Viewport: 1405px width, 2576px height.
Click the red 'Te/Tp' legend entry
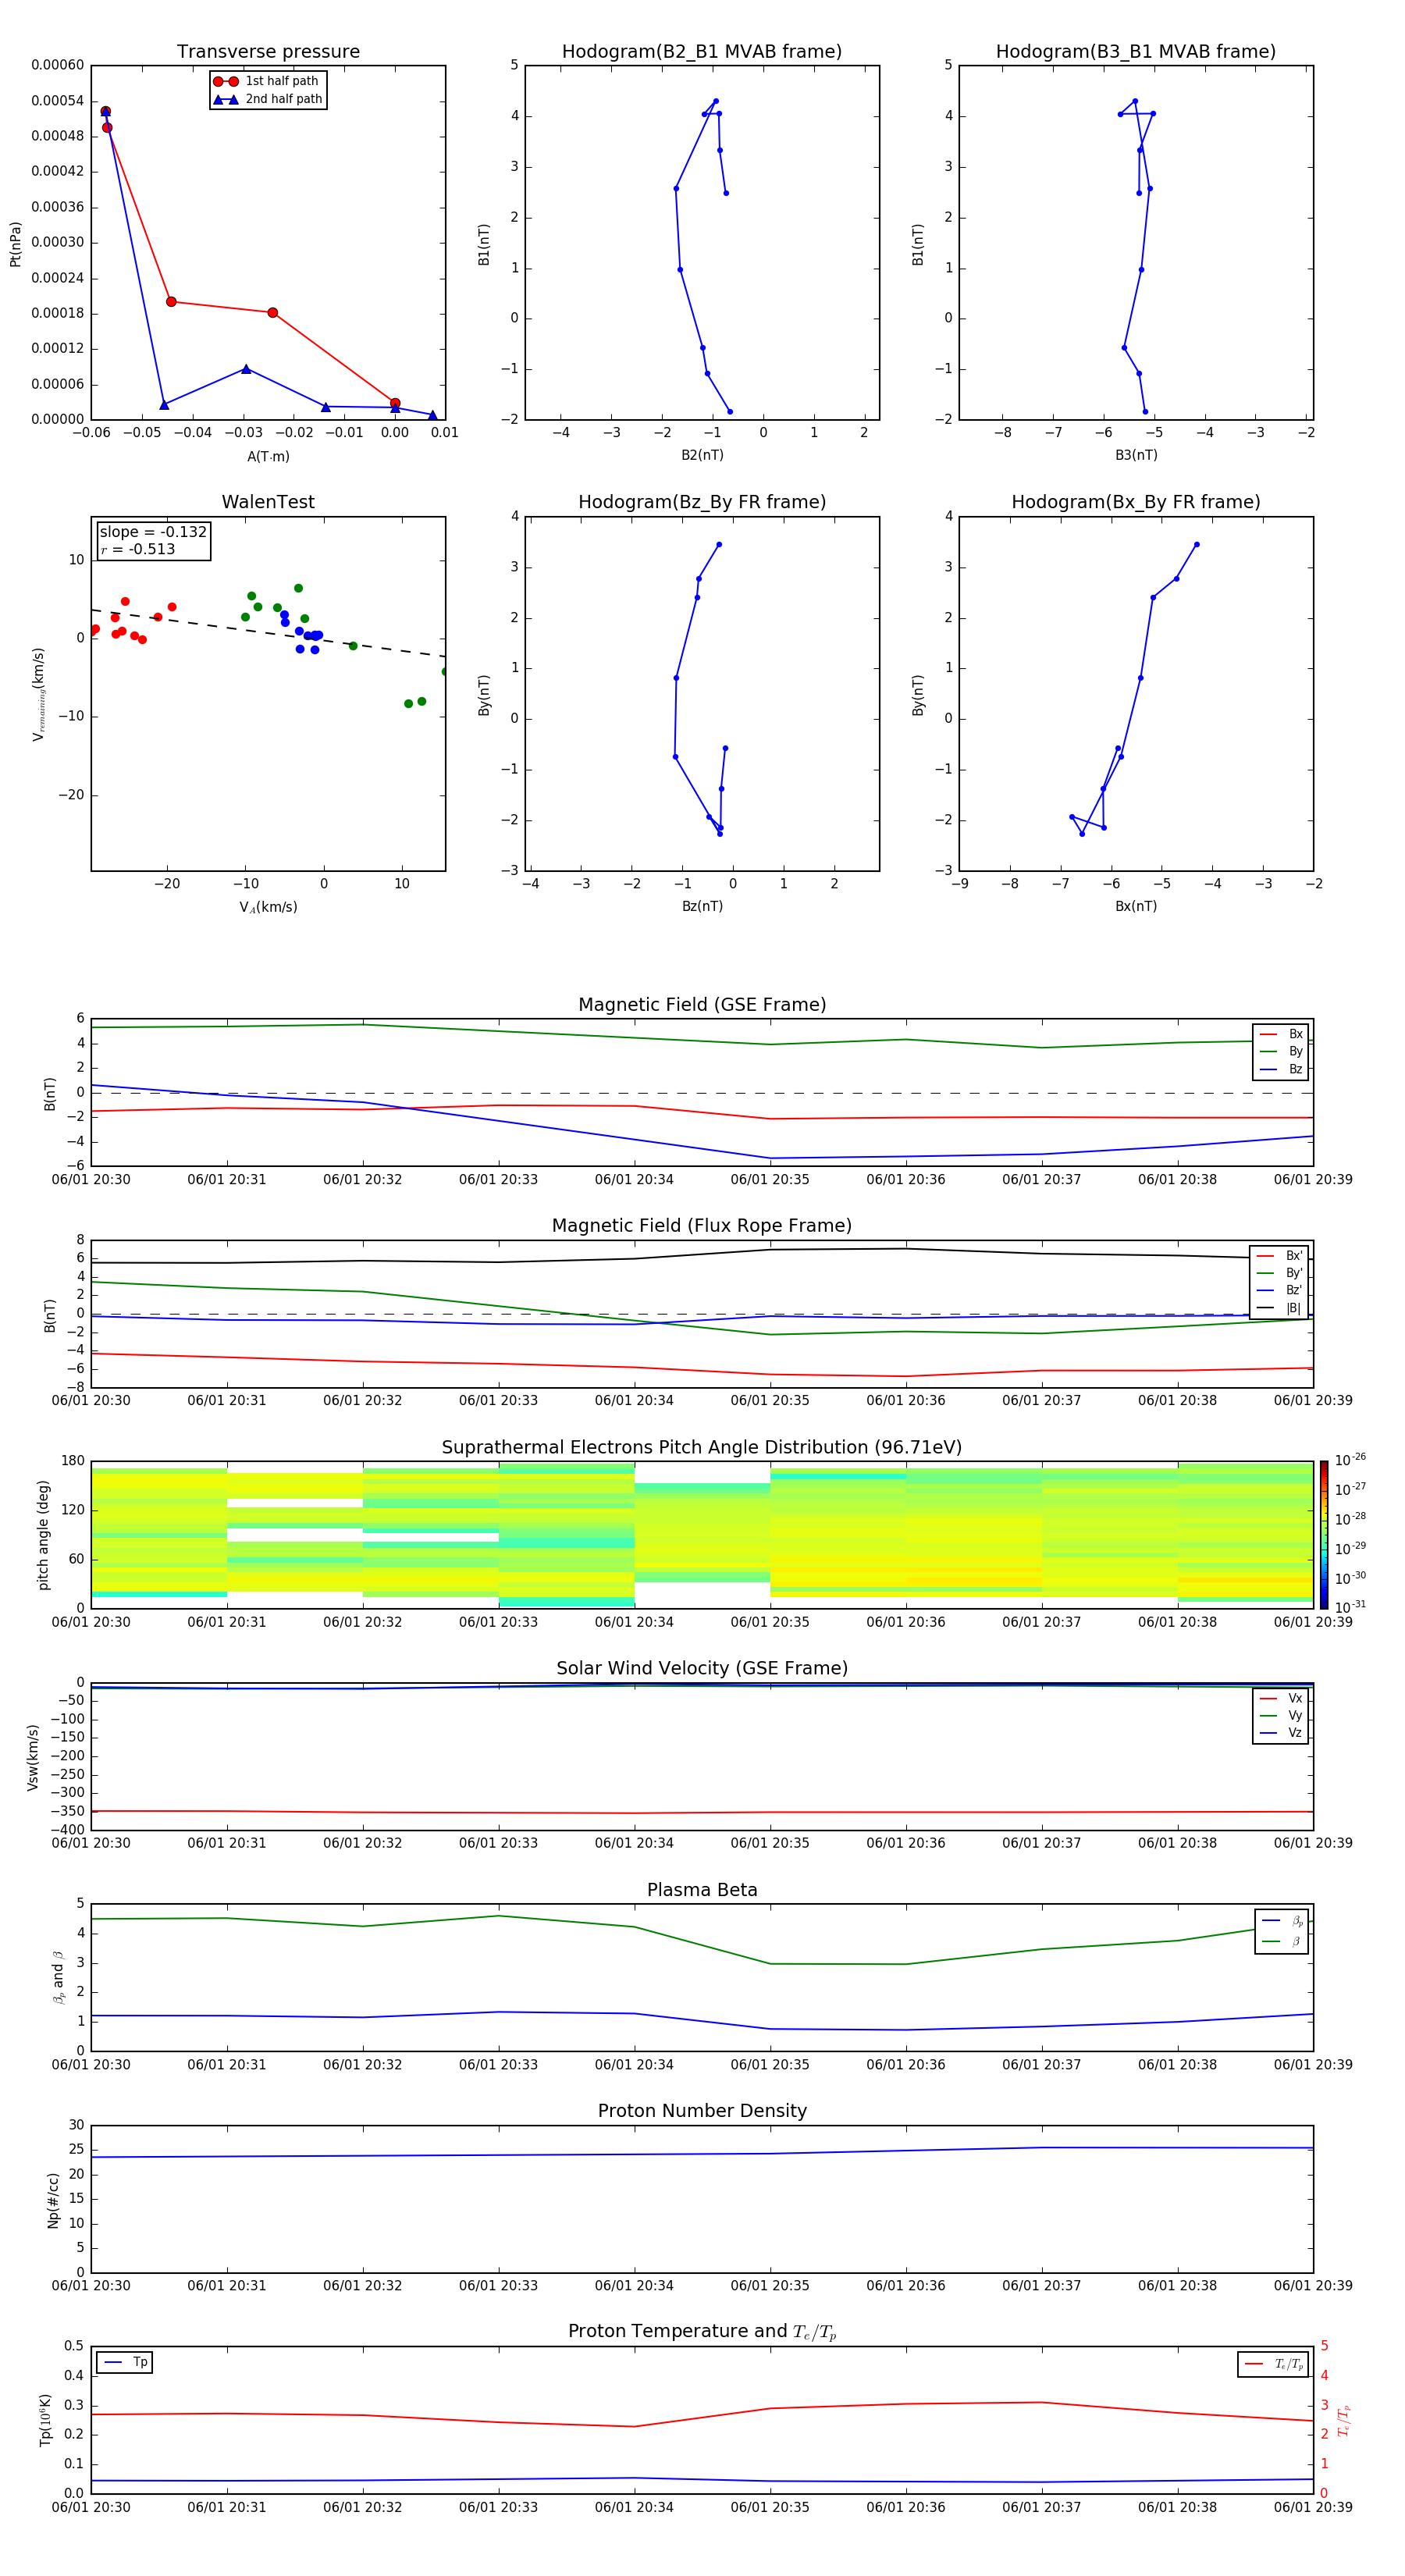coord(1274,2364)
